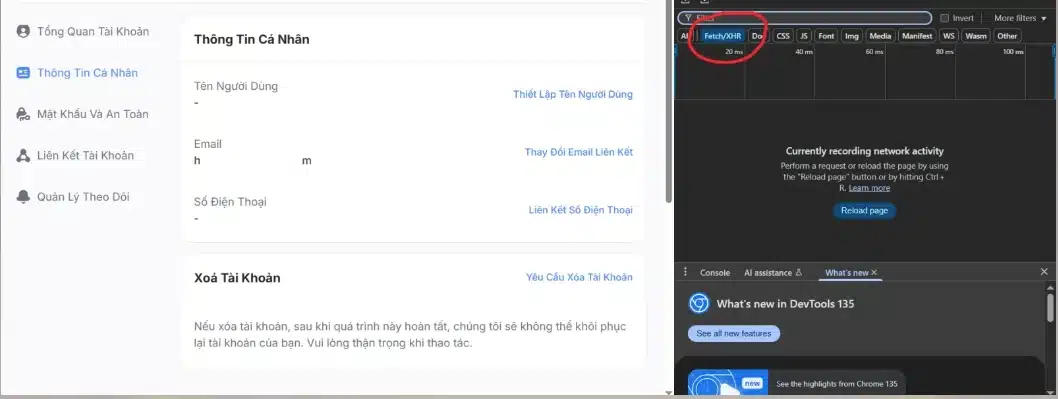Close the DevTools bottom drawer

1044,271
